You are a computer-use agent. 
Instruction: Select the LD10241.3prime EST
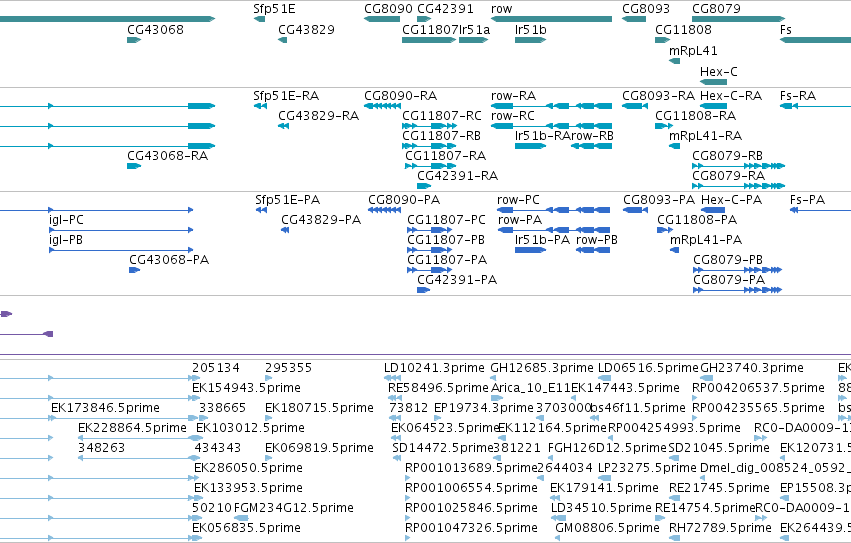click(392, 378)
